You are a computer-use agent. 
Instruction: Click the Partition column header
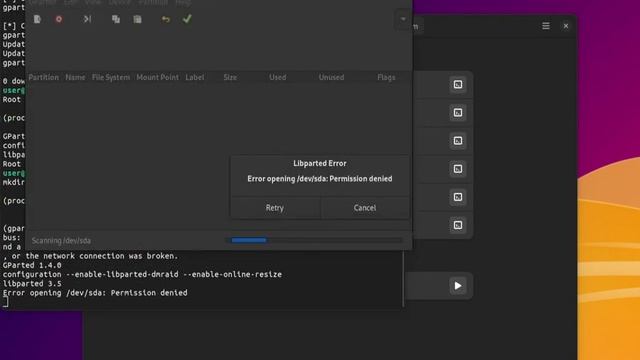click(44, 77)
